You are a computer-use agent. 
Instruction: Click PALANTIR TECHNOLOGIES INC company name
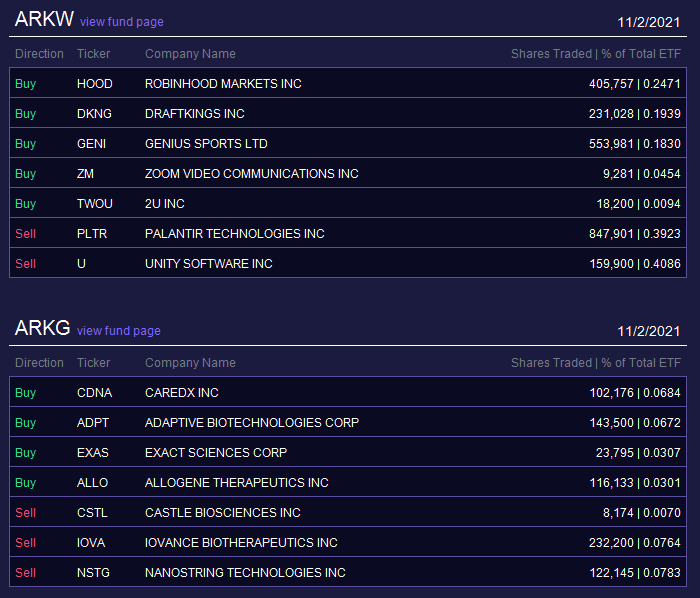click(235, 234)
